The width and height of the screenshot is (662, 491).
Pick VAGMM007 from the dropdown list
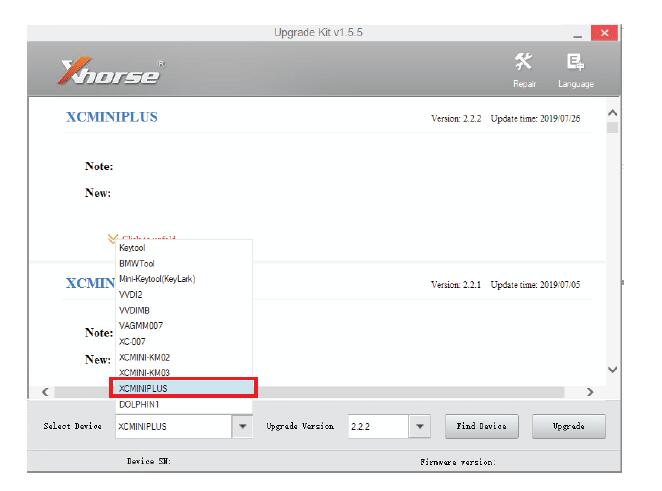pos(184,326)
